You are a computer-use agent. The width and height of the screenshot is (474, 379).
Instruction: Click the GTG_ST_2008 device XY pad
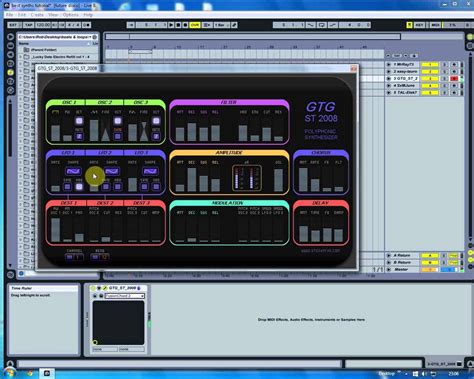[x=118, y=323]
